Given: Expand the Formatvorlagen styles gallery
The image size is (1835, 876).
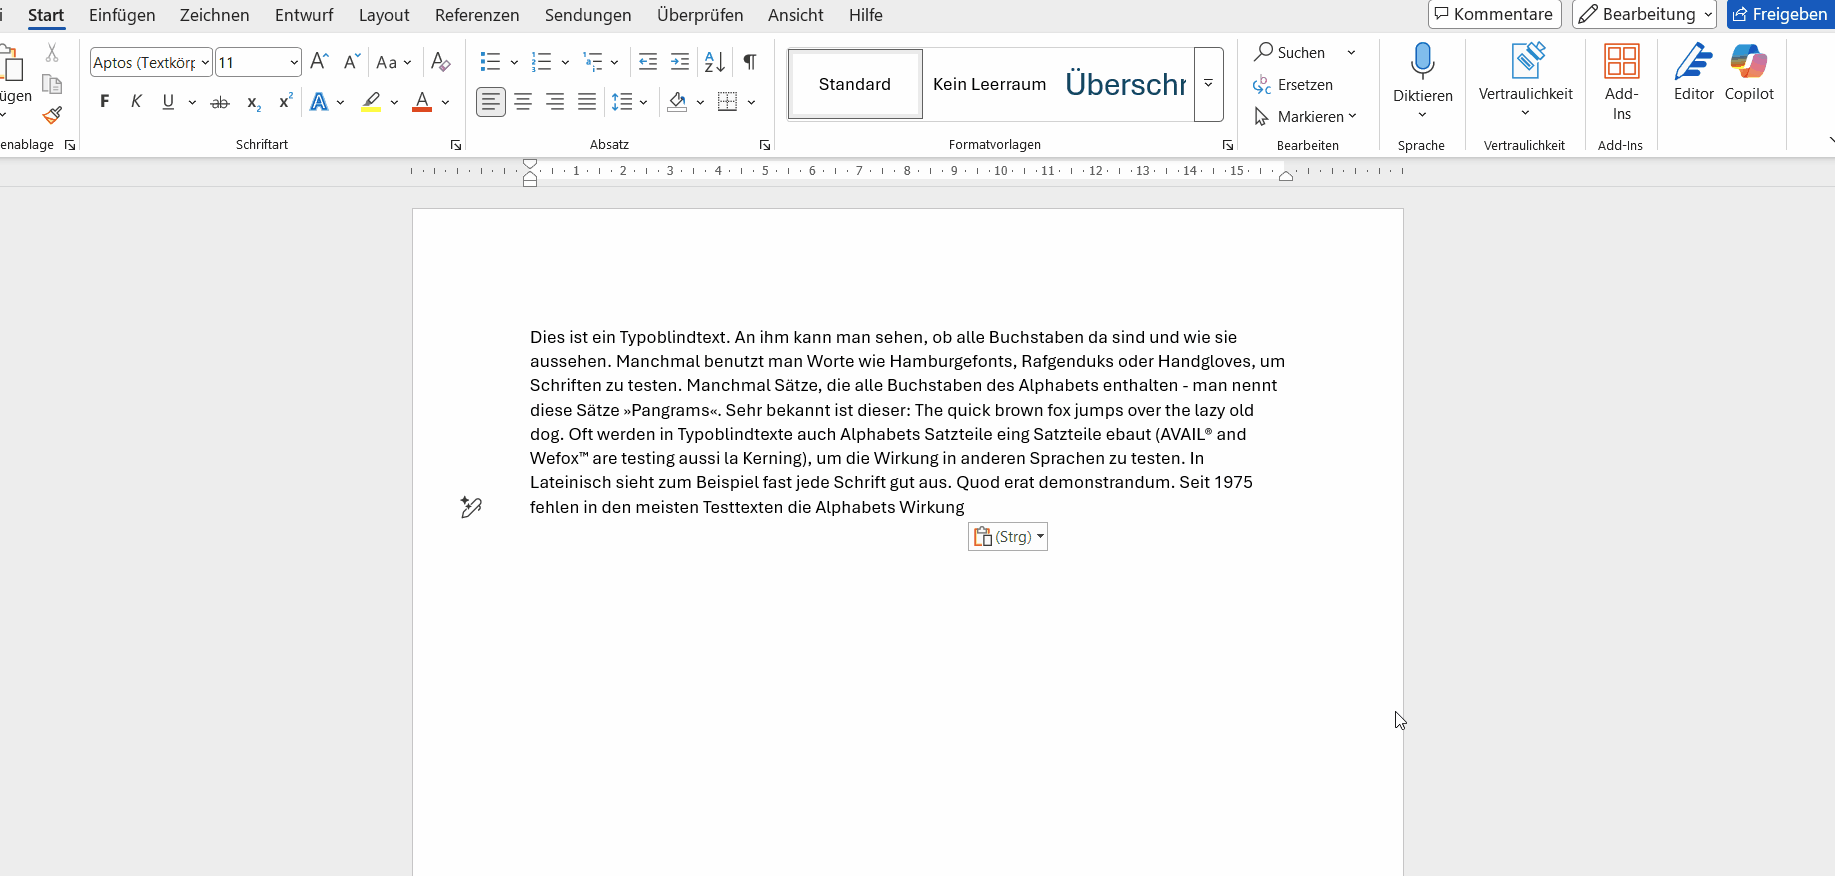Looking at the screenshot, I should (1208, 84).
